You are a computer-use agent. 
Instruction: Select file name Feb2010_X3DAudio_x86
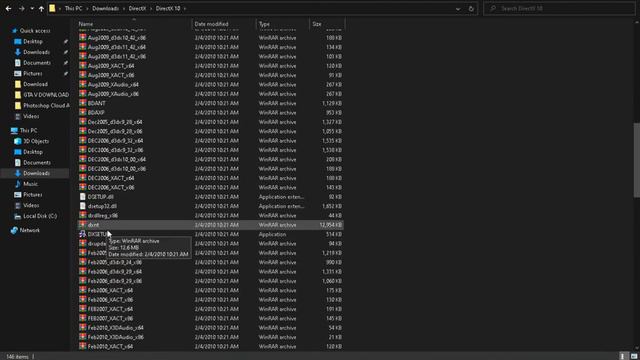pos(116,337)
